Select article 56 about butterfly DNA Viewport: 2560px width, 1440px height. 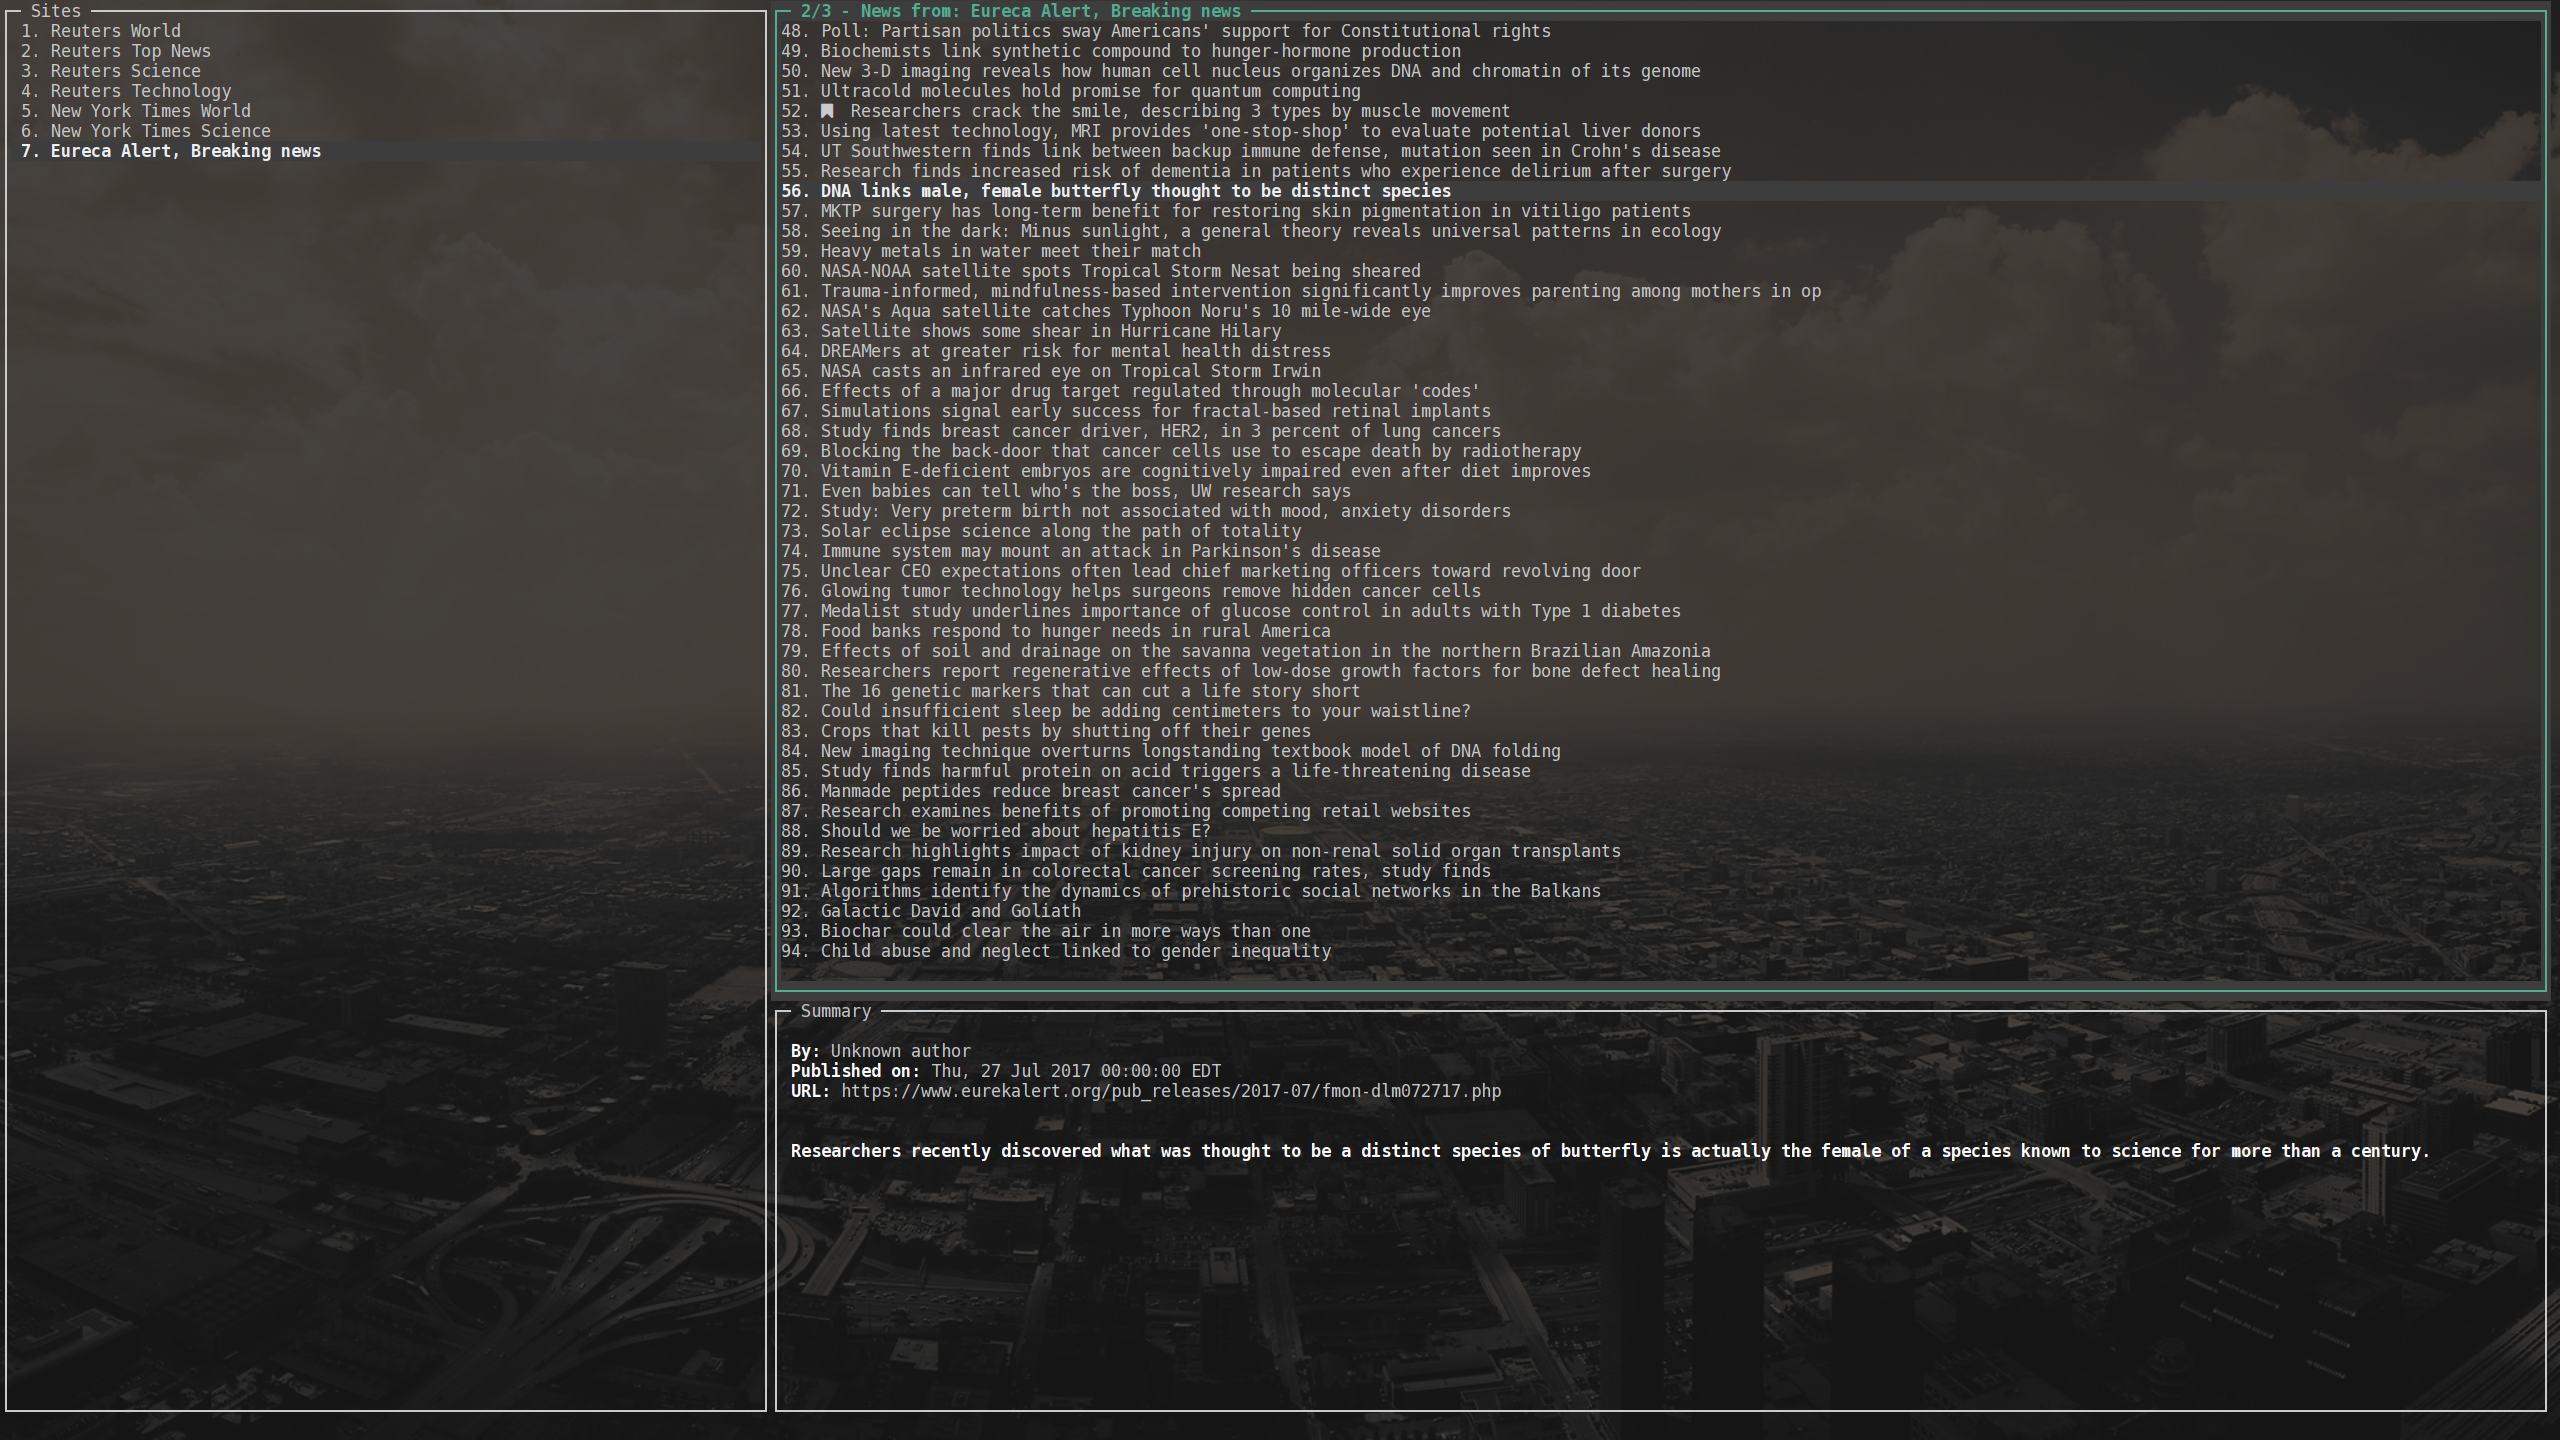[1135, 191]
